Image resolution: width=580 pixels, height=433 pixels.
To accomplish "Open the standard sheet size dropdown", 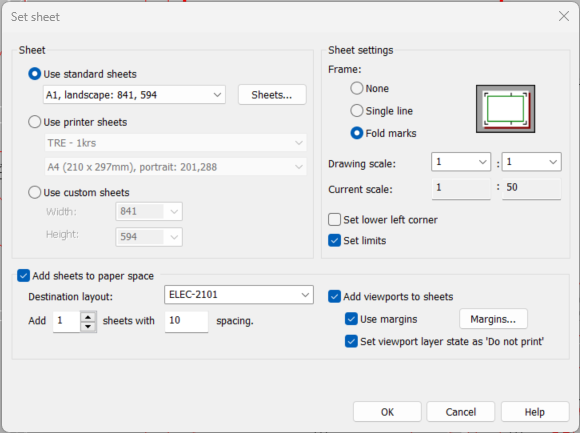I will tap(134, 95).
